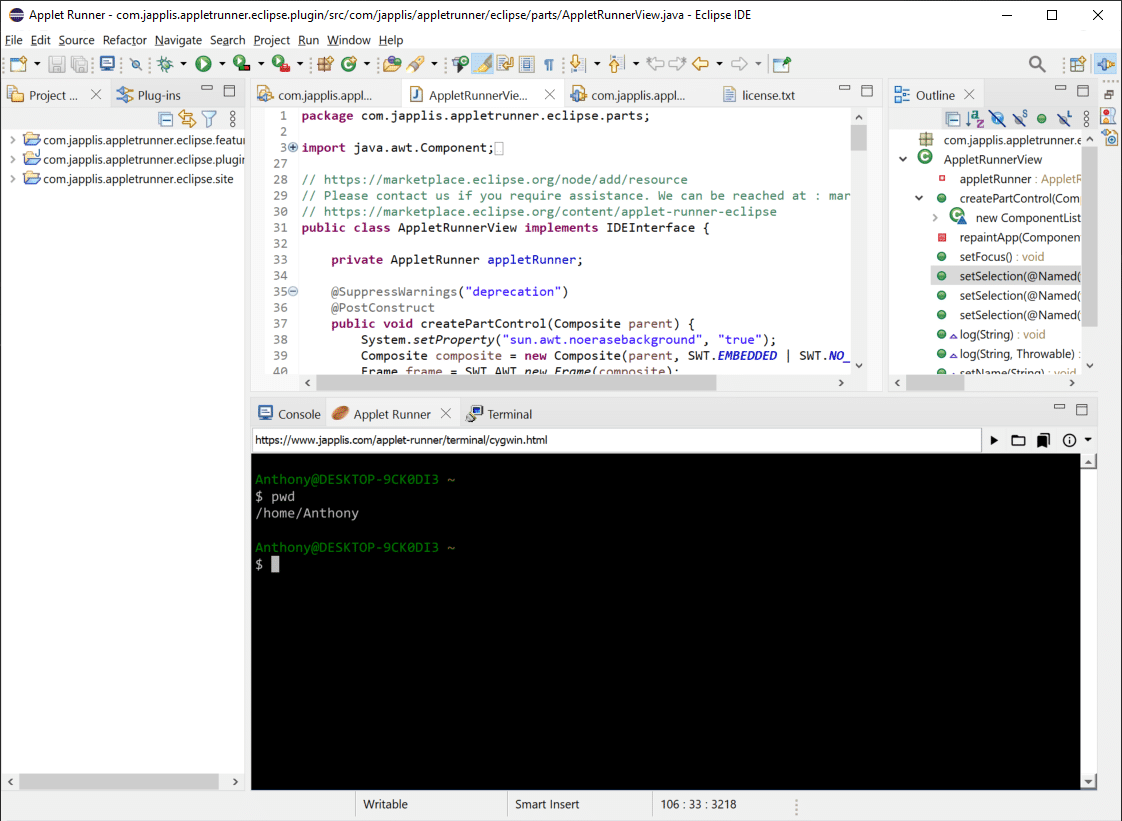Click the yellow Back navigation arrow

pyautogui.click(x=701, y=64)
